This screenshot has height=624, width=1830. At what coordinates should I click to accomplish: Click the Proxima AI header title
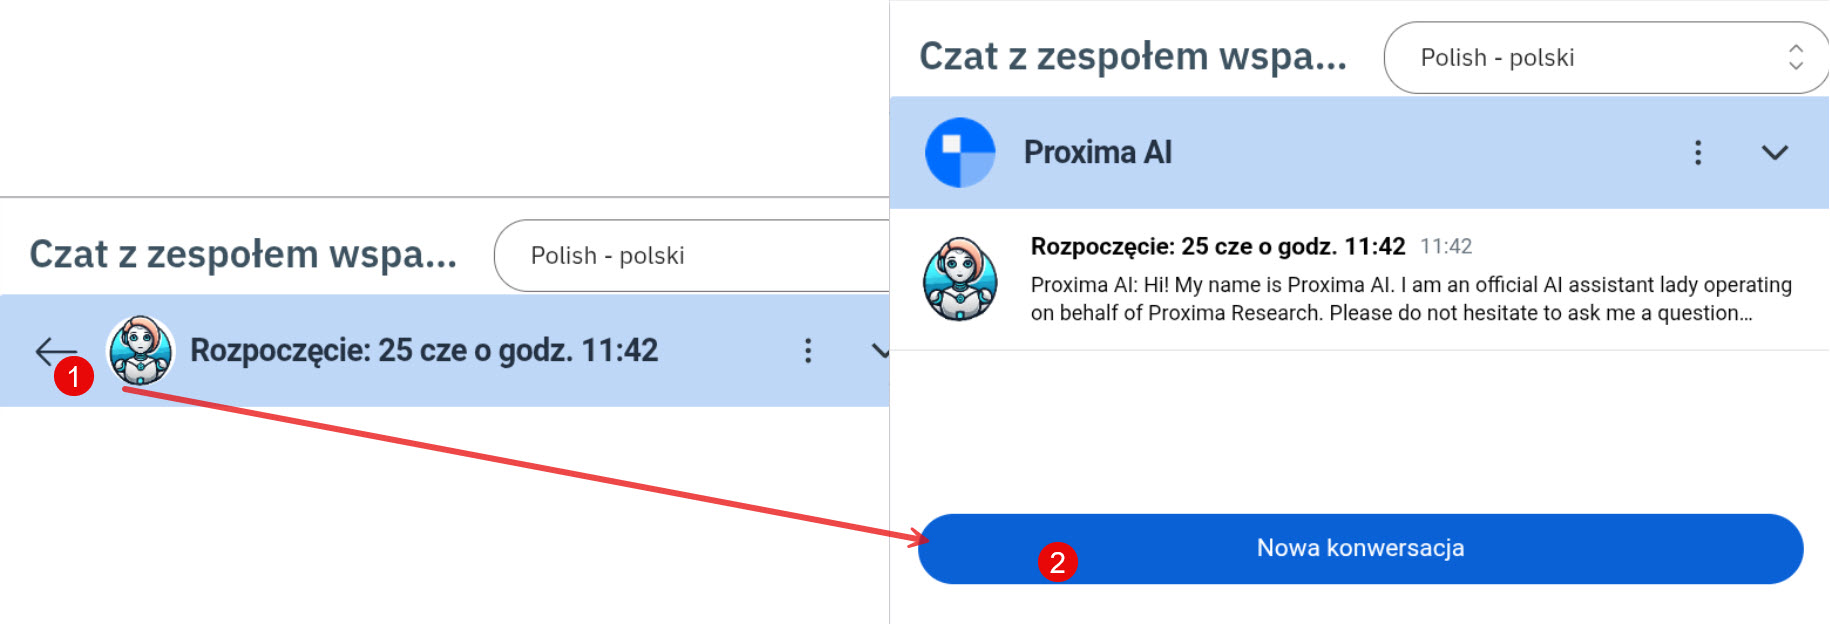click(x=1097, y=153)
